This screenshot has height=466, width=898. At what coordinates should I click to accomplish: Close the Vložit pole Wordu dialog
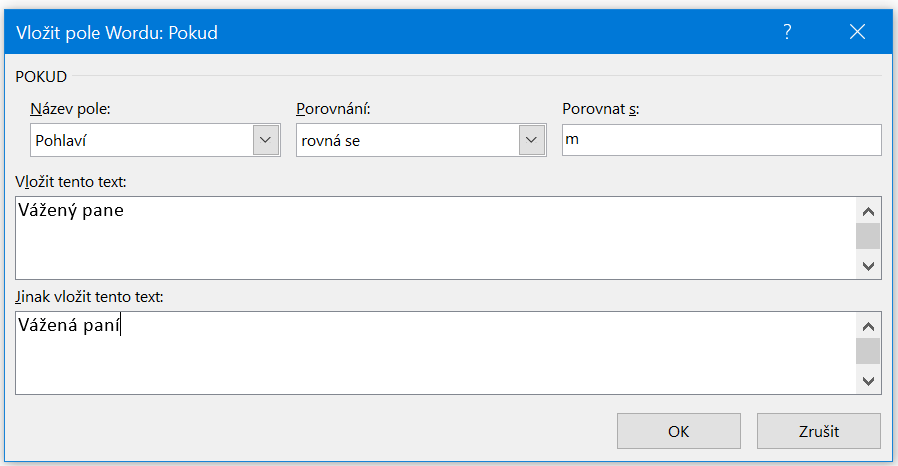pos(857,32)
